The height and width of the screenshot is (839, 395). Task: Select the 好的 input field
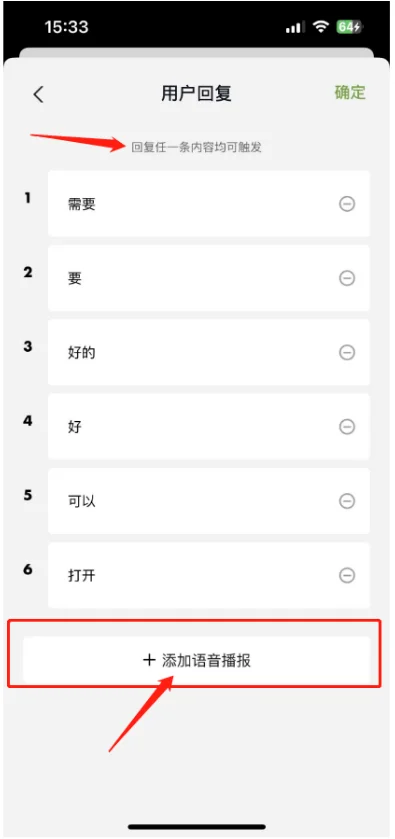[x=209, y=353]
